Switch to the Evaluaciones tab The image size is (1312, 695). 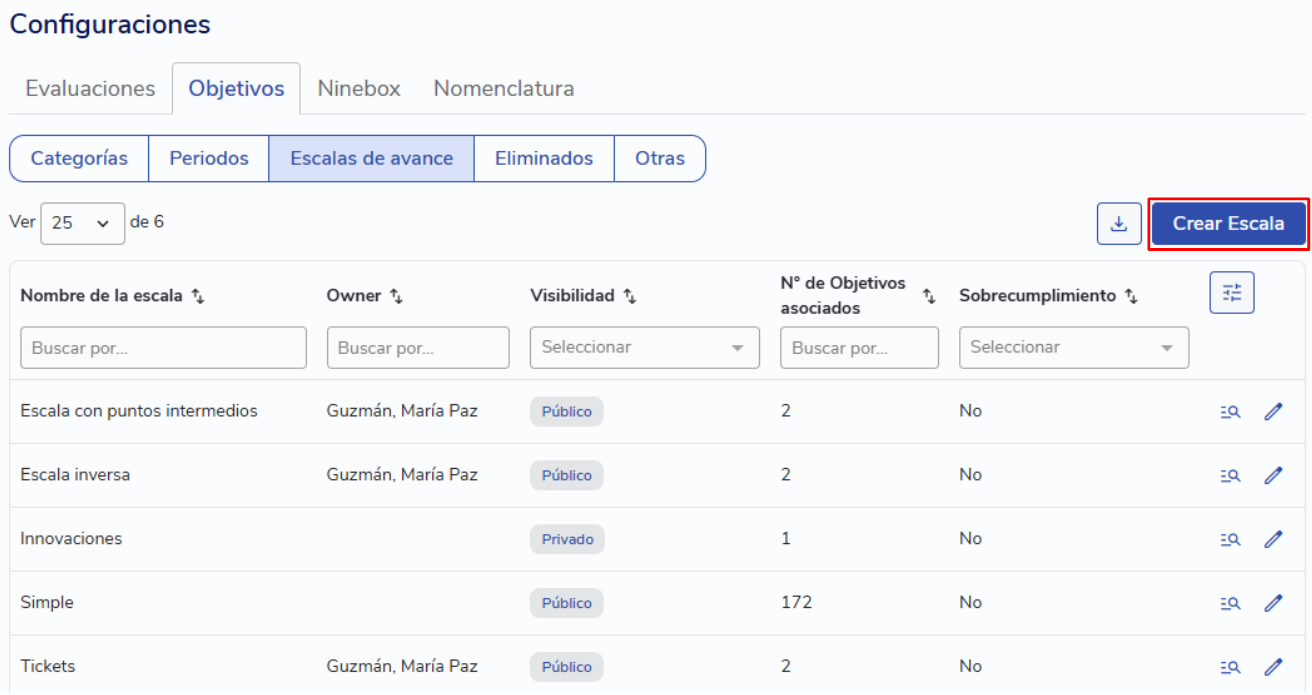point(90,88)
